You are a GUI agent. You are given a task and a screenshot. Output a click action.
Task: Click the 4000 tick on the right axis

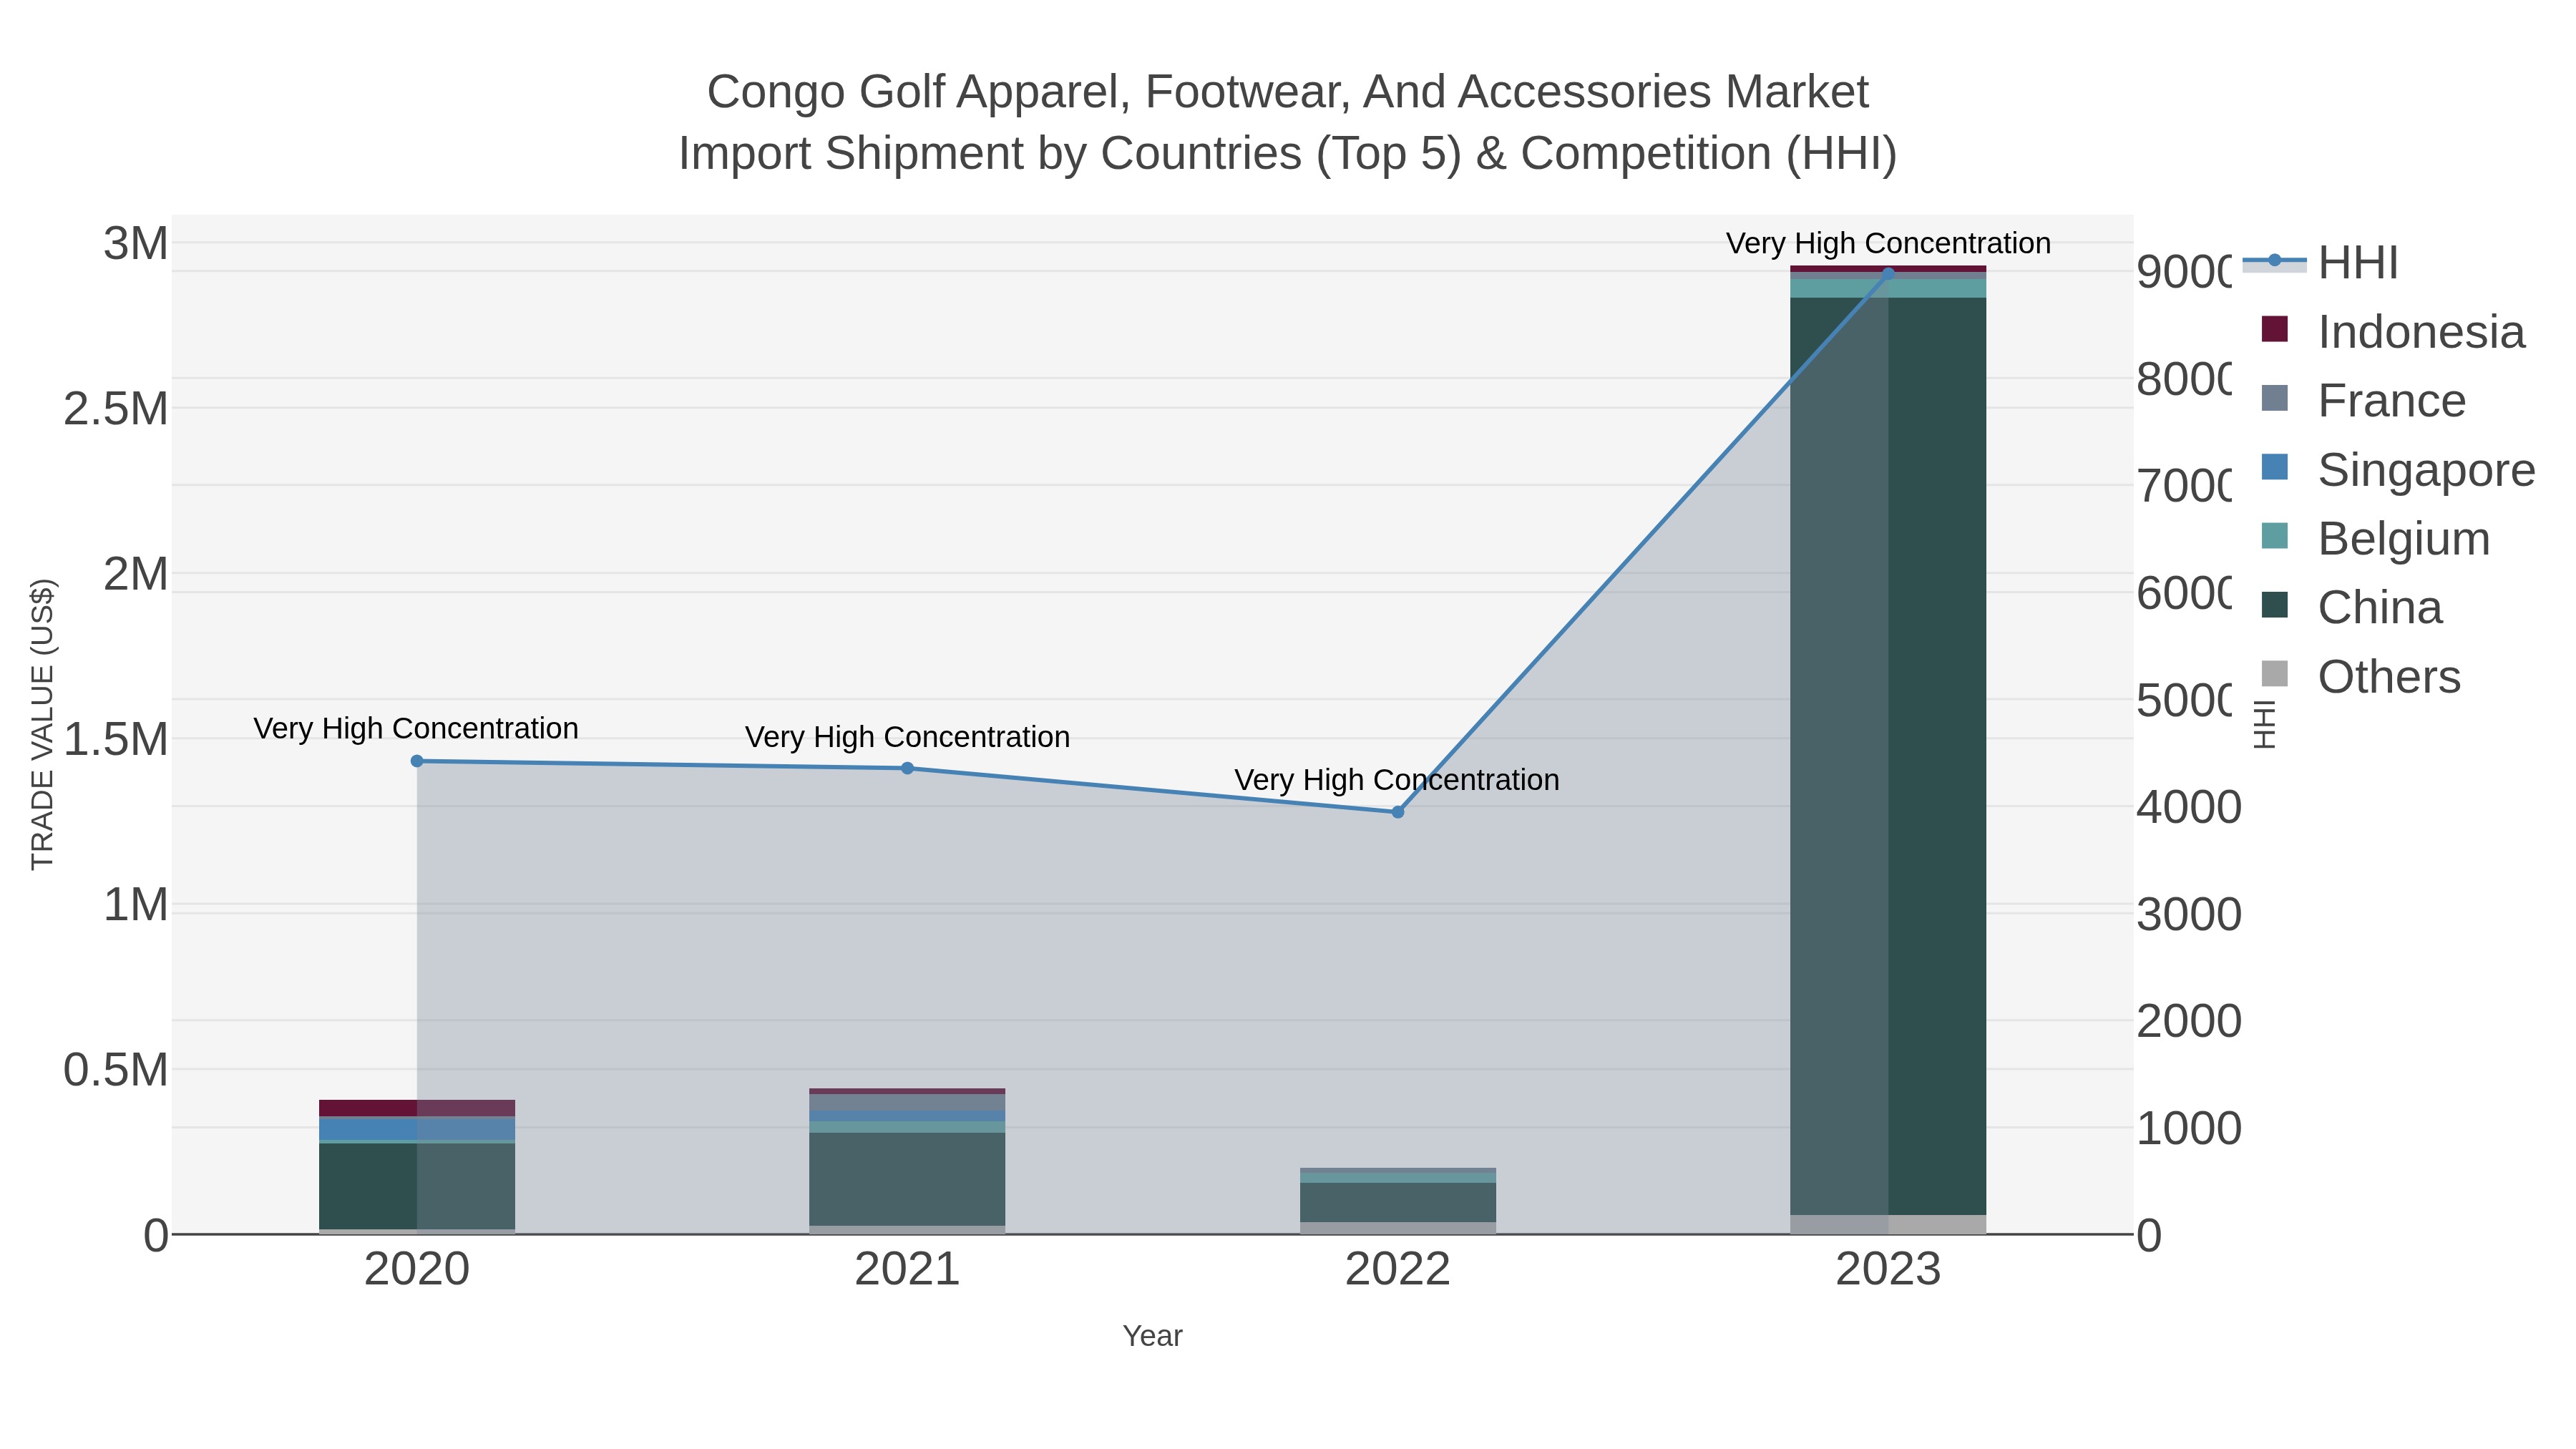(2189, 807)
